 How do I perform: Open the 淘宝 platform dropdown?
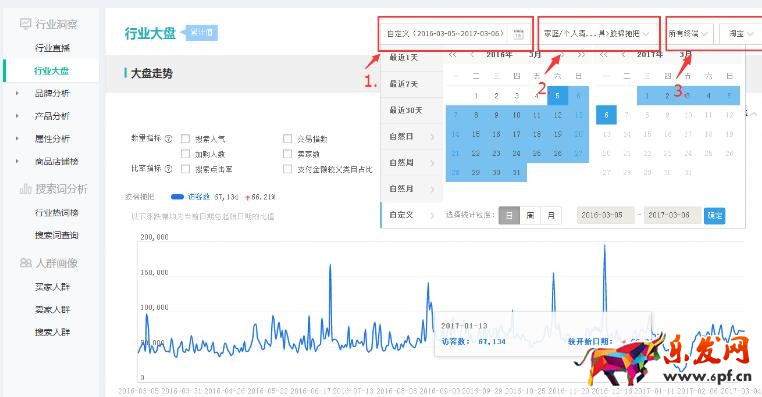740,34
